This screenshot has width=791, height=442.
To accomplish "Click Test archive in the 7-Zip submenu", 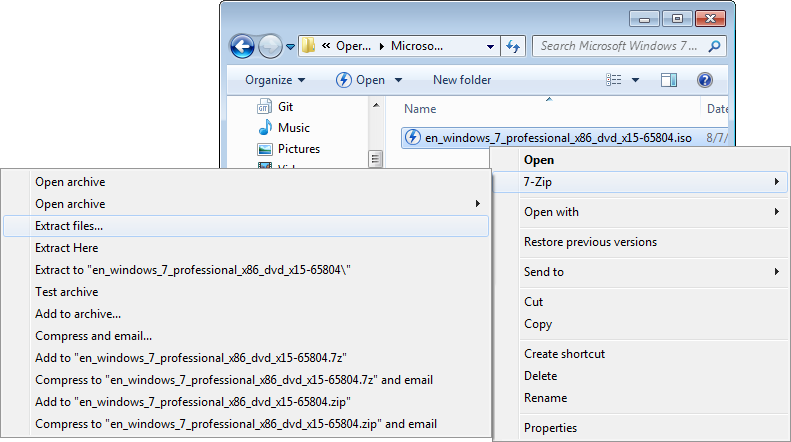I will point(67,292).
